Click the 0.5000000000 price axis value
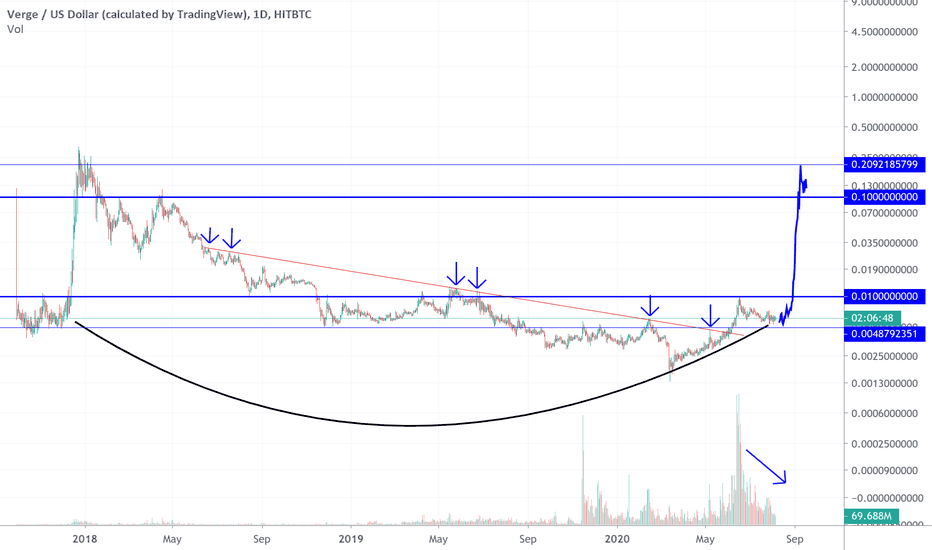The height and width of the screenshot is (550, 932). tap(884, 127)
